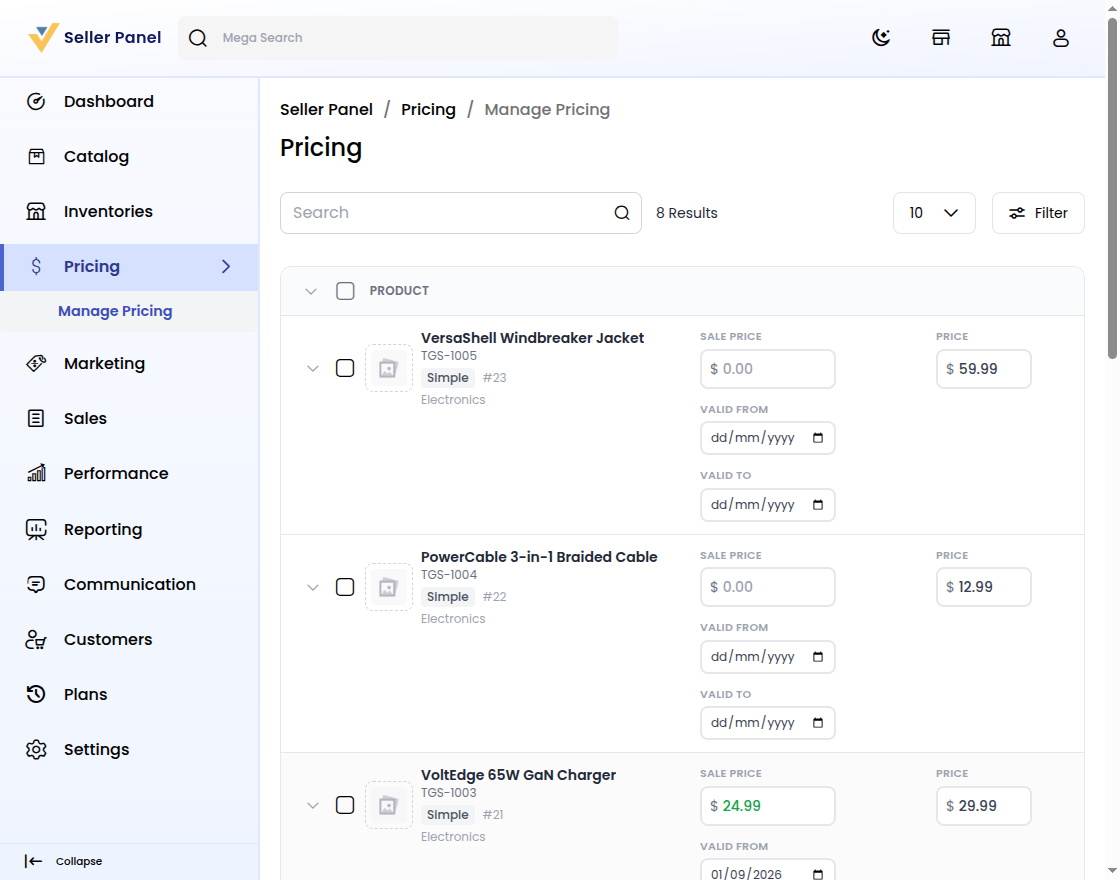Click VoltEdge price field showing 29.99
The image size is (1120, 880).
[x=984, y=806]
